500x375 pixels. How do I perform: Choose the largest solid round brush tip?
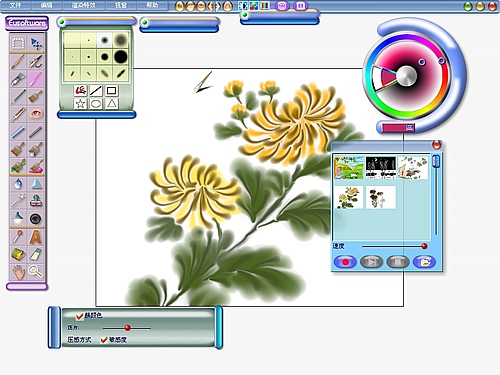click(121, 57)
